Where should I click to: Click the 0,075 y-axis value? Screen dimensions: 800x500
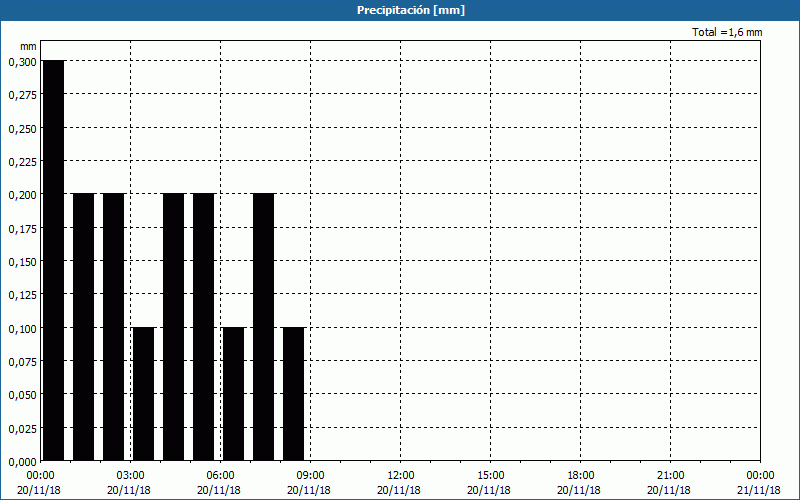pos(22,362)
